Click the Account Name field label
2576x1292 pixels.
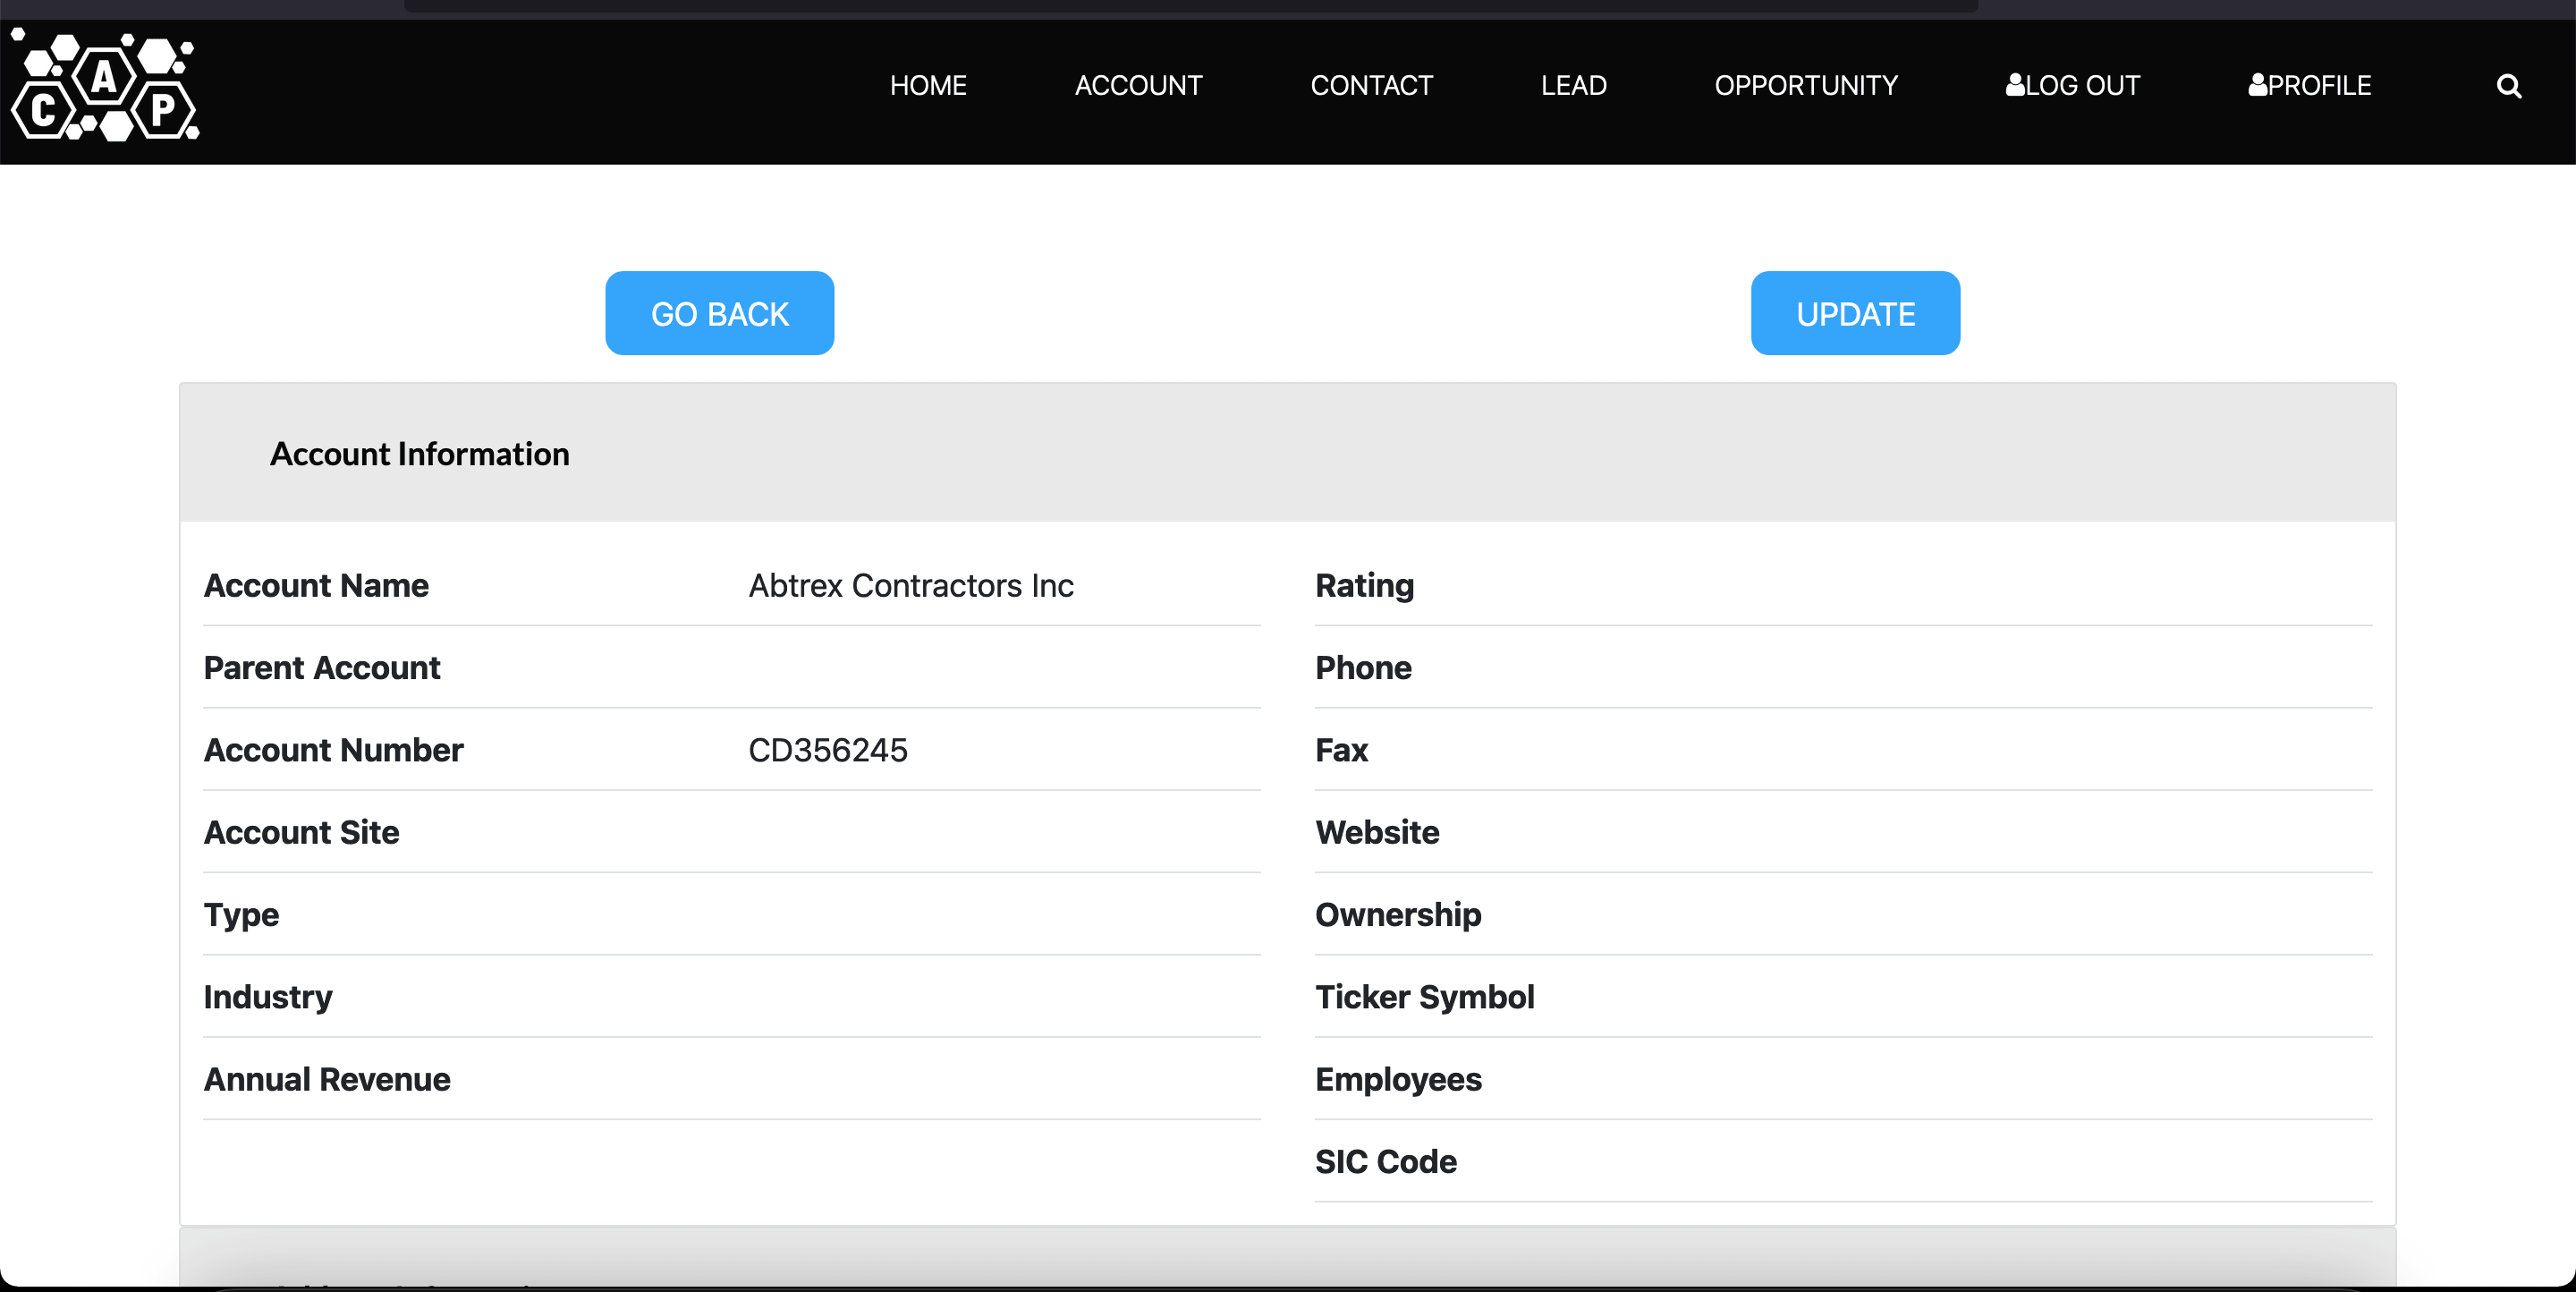(x=316, y=585)
